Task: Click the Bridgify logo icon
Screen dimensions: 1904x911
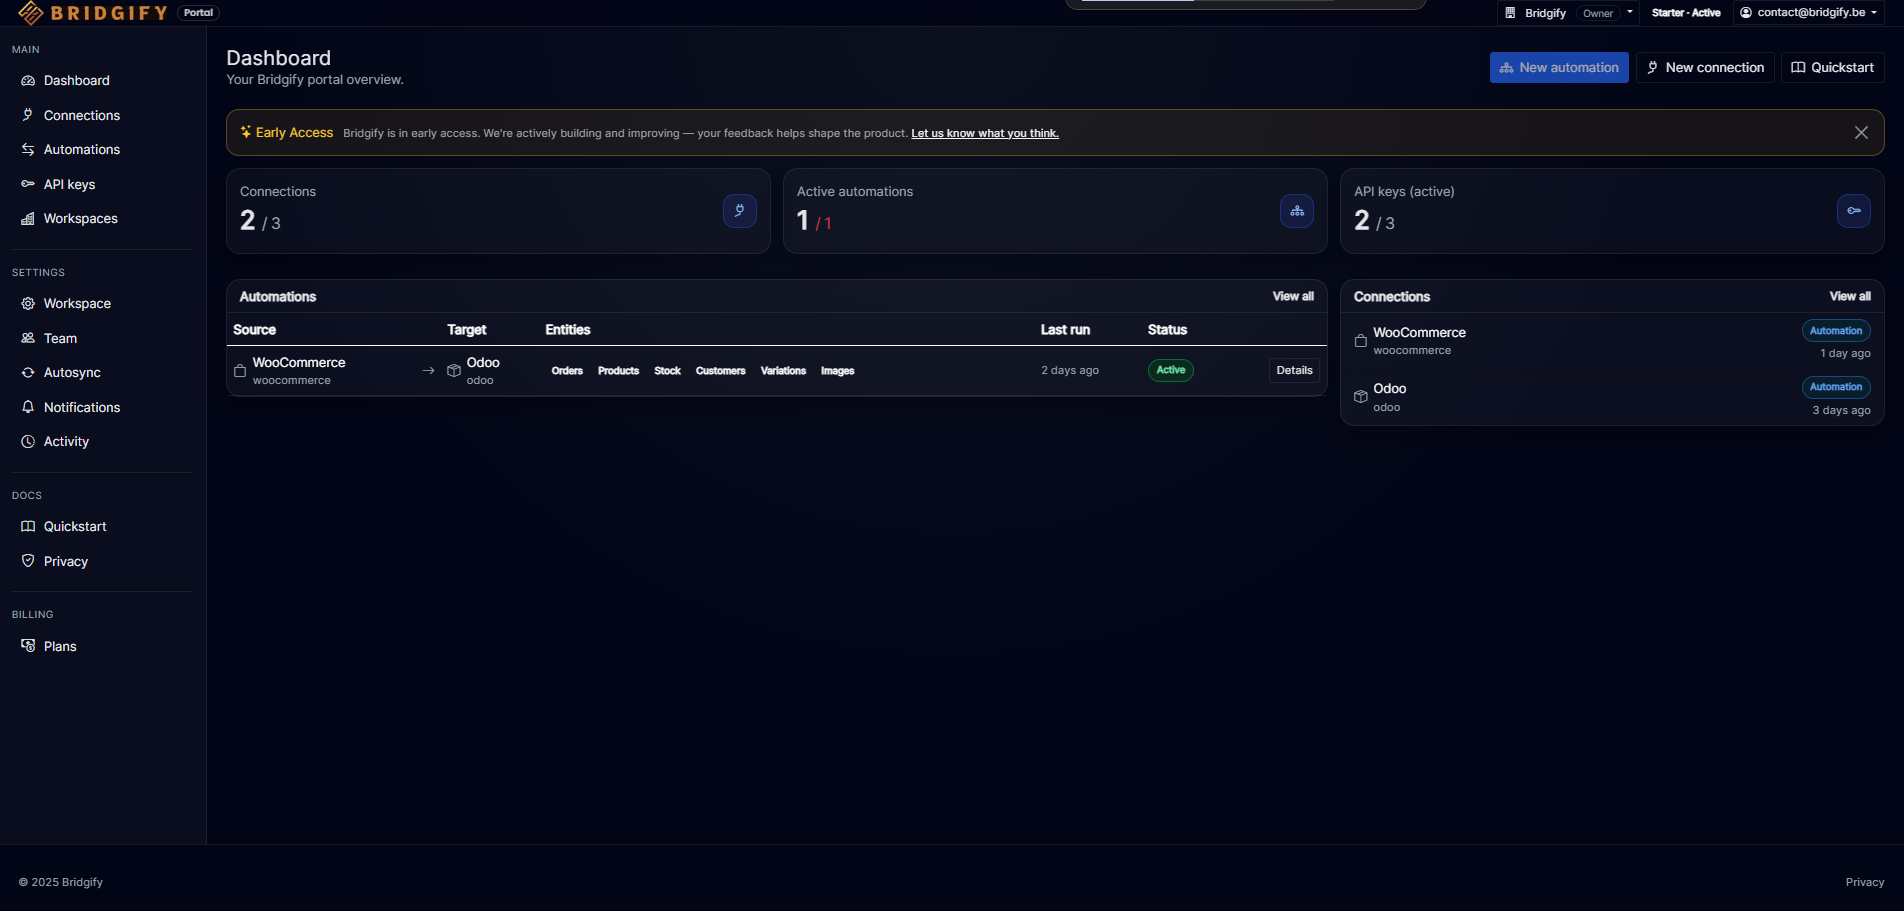Action: click(30, 12)
